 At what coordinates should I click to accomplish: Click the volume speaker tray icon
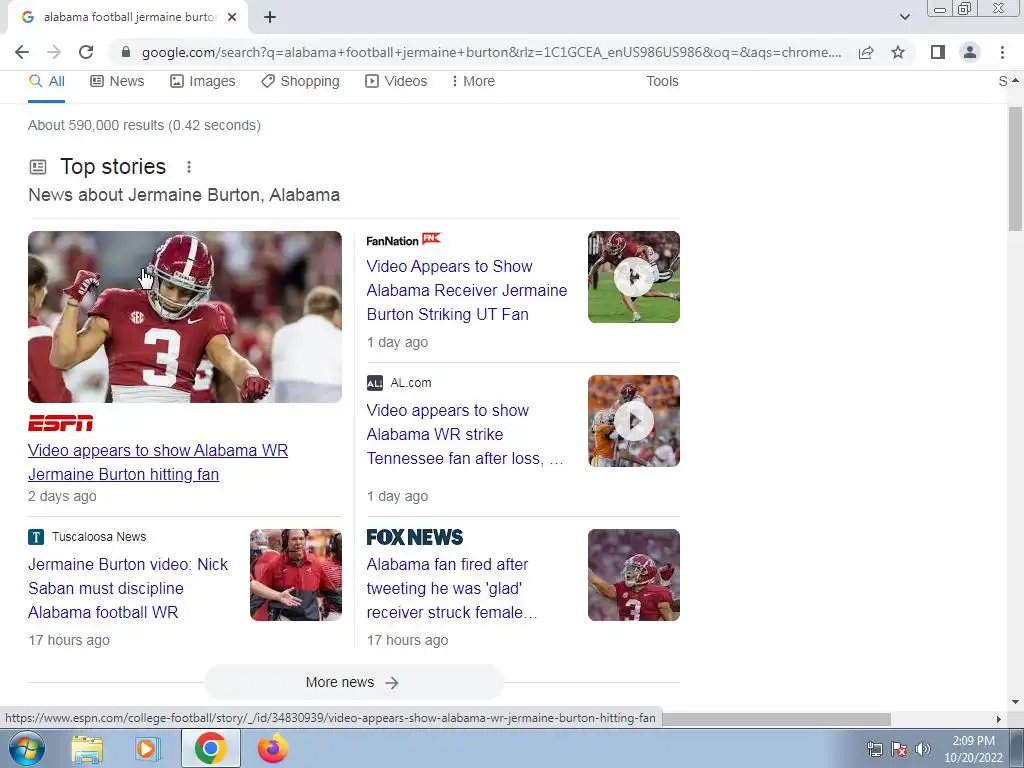[x=922, y=749]
